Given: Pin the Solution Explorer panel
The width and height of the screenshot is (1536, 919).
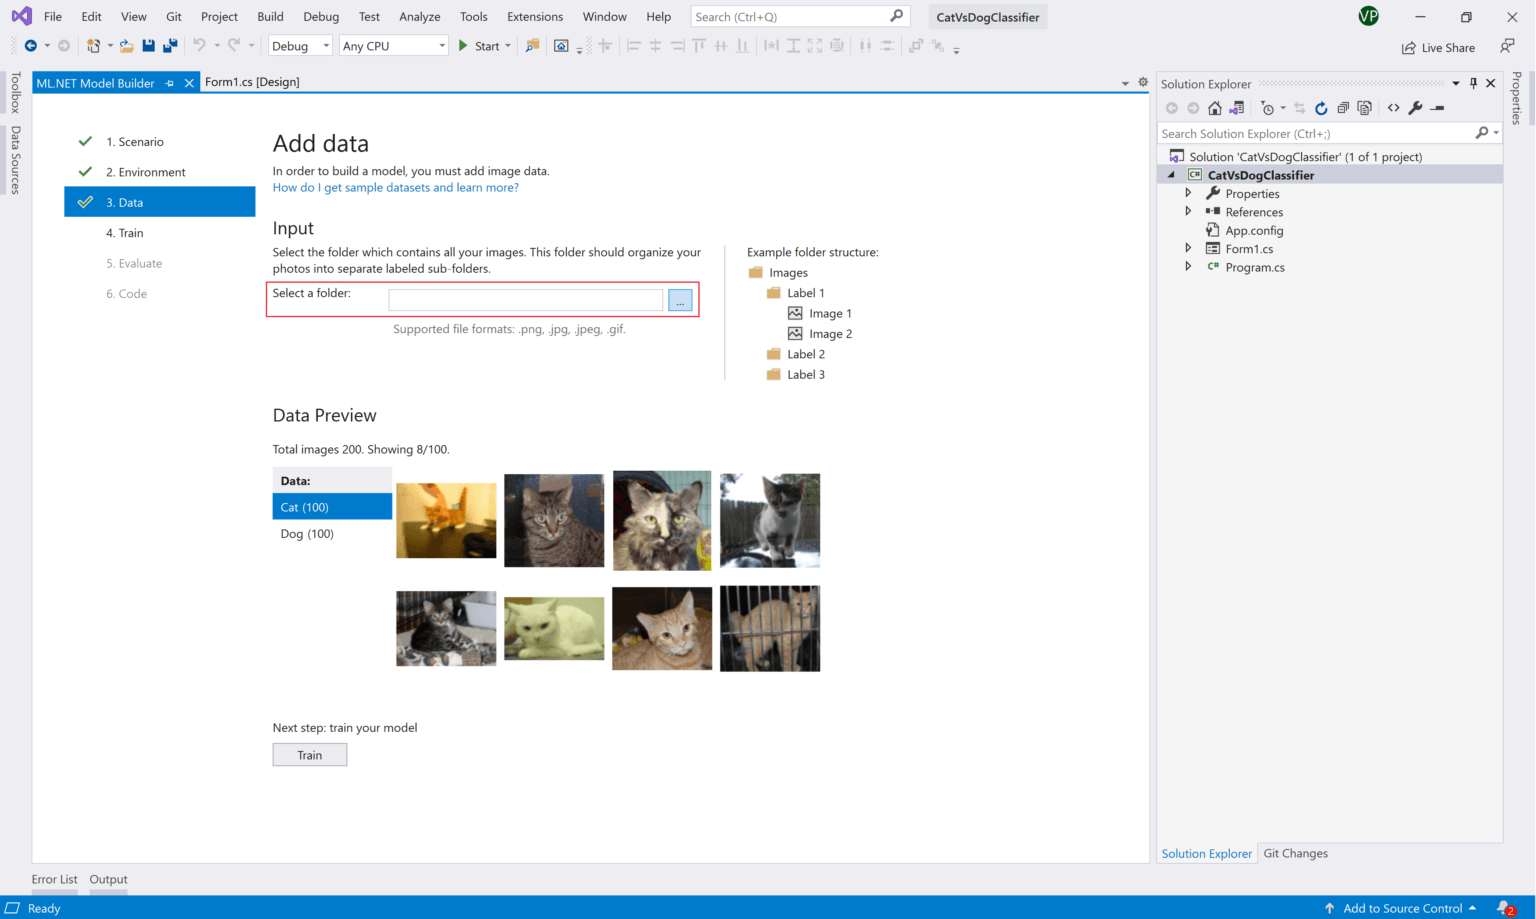Looking at the screenshot, I should 1473,83.
